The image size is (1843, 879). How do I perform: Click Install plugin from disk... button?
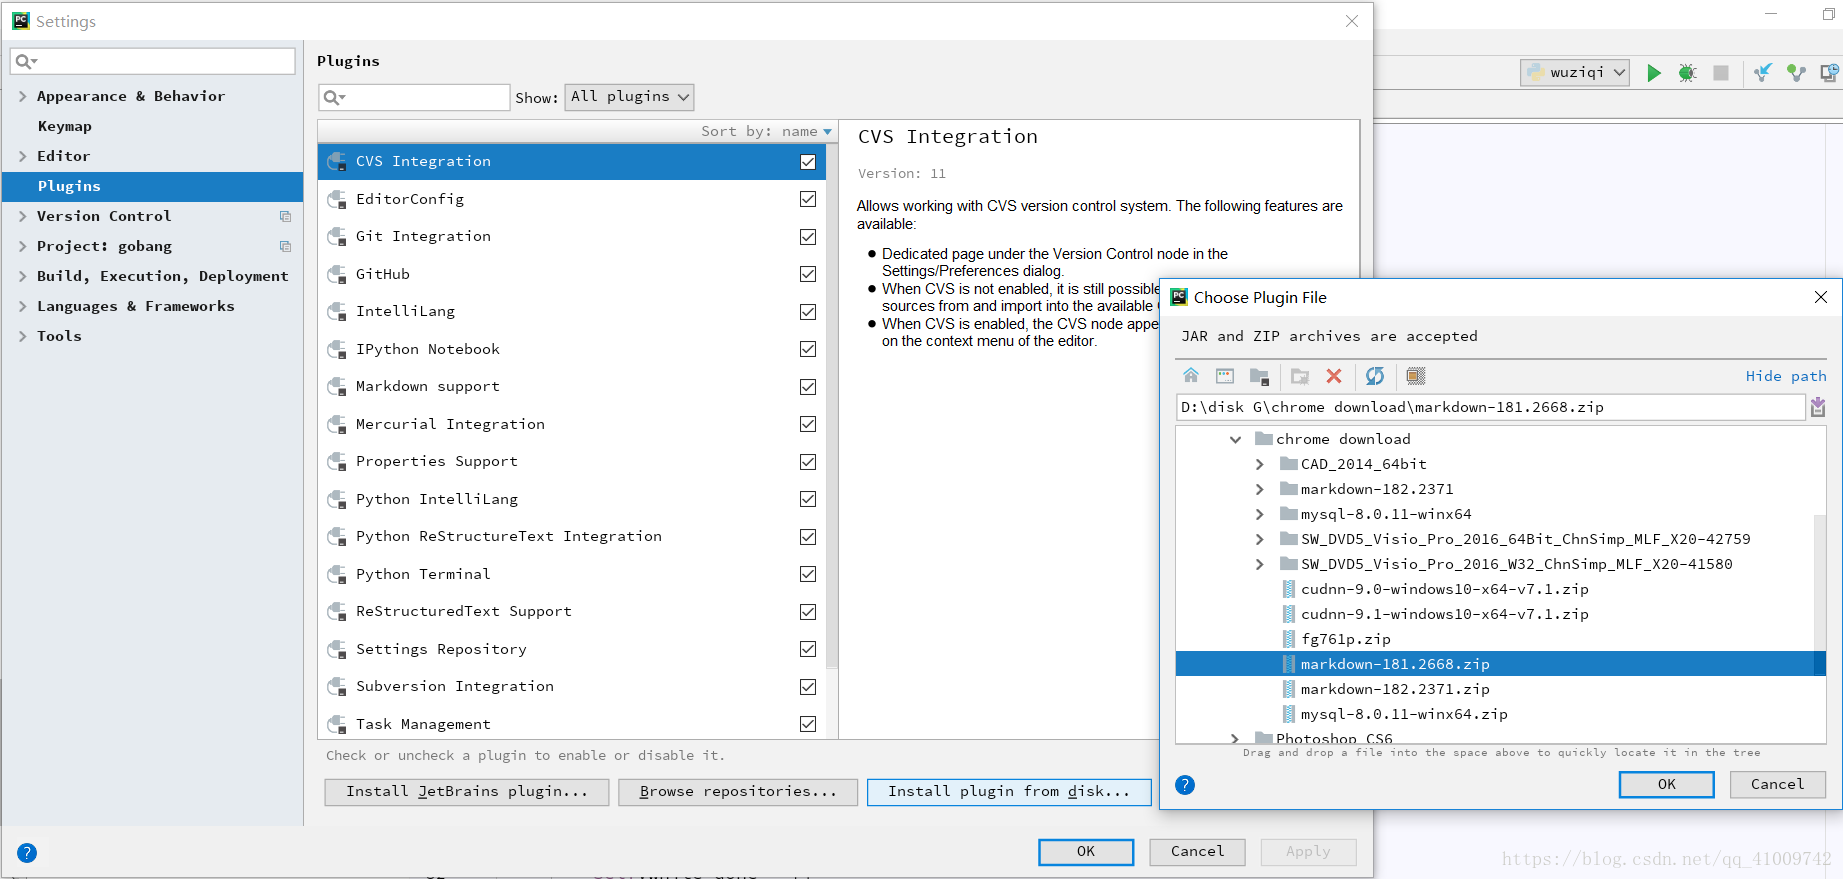(x=1009, y=792)
